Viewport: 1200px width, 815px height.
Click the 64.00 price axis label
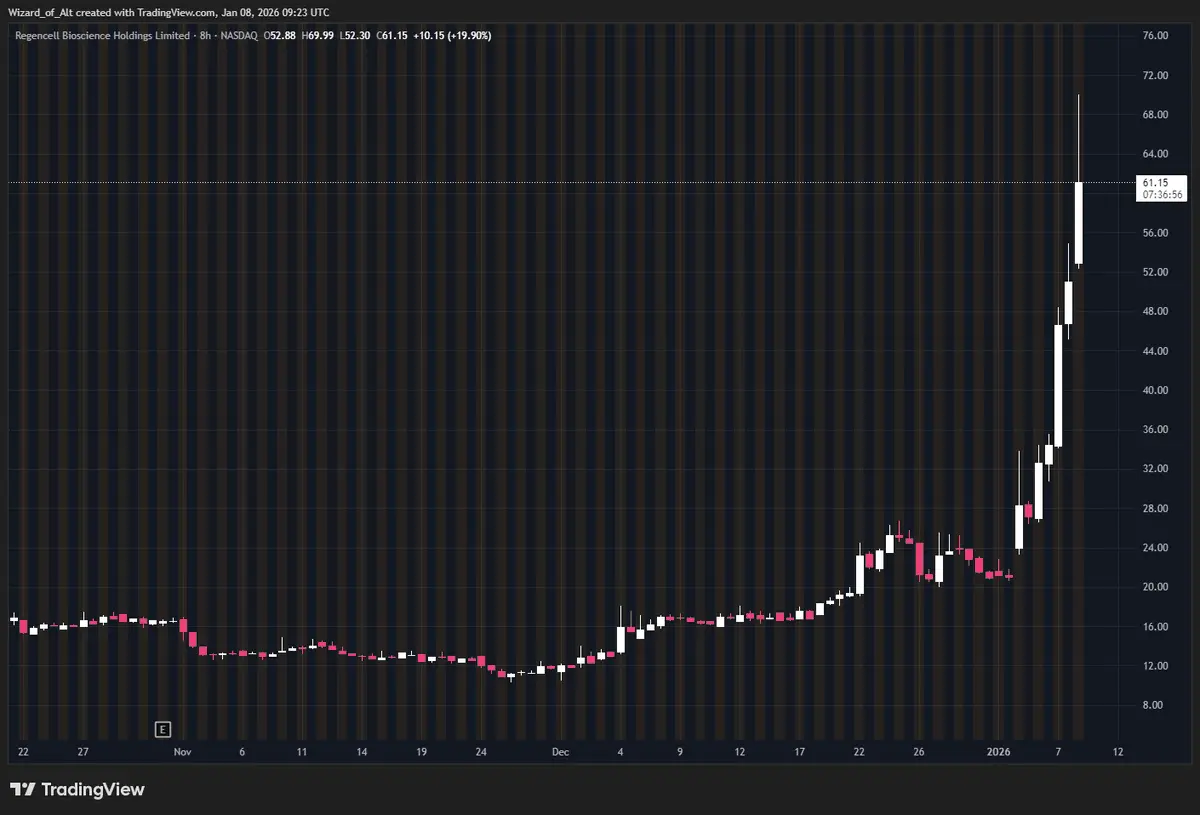click(x=1155, y=154)
